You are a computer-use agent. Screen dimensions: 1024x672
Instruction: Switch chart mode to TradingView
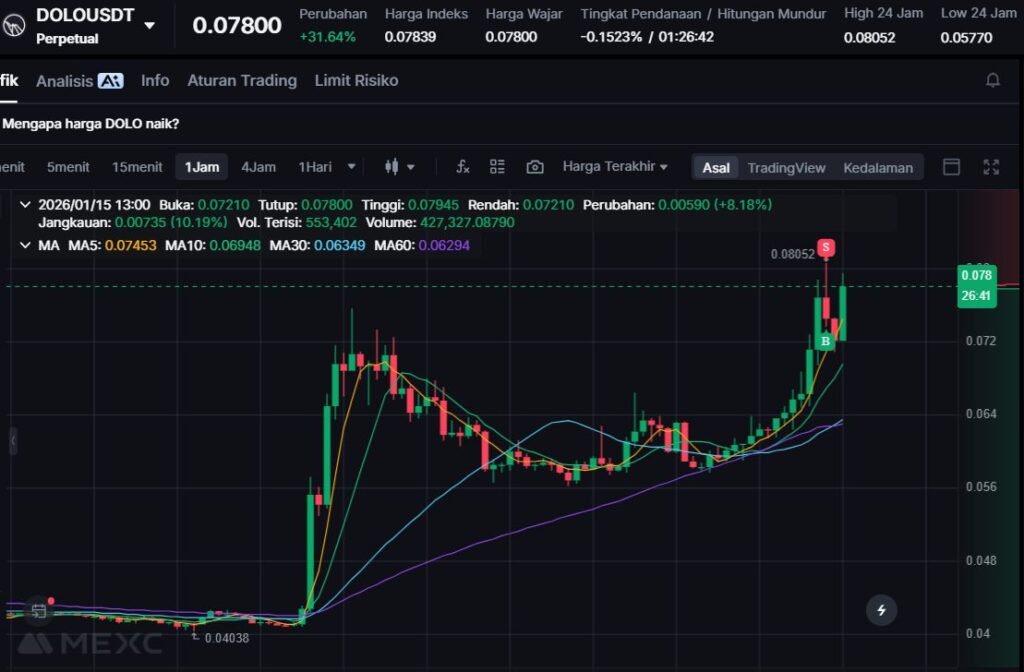pos(786,167)
